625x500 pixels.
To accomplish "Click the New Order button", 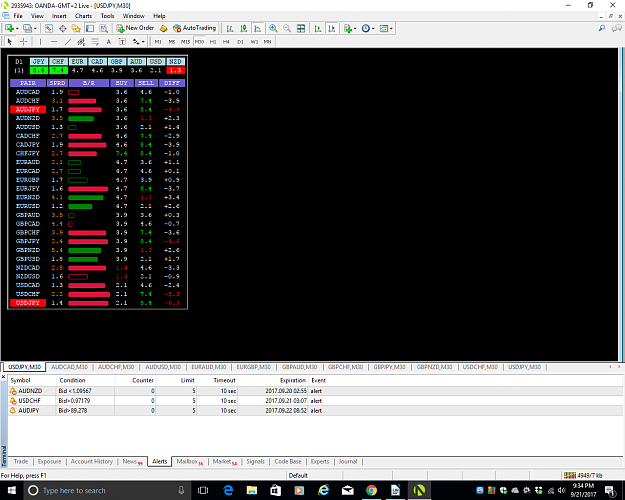I will click(135, 28).
